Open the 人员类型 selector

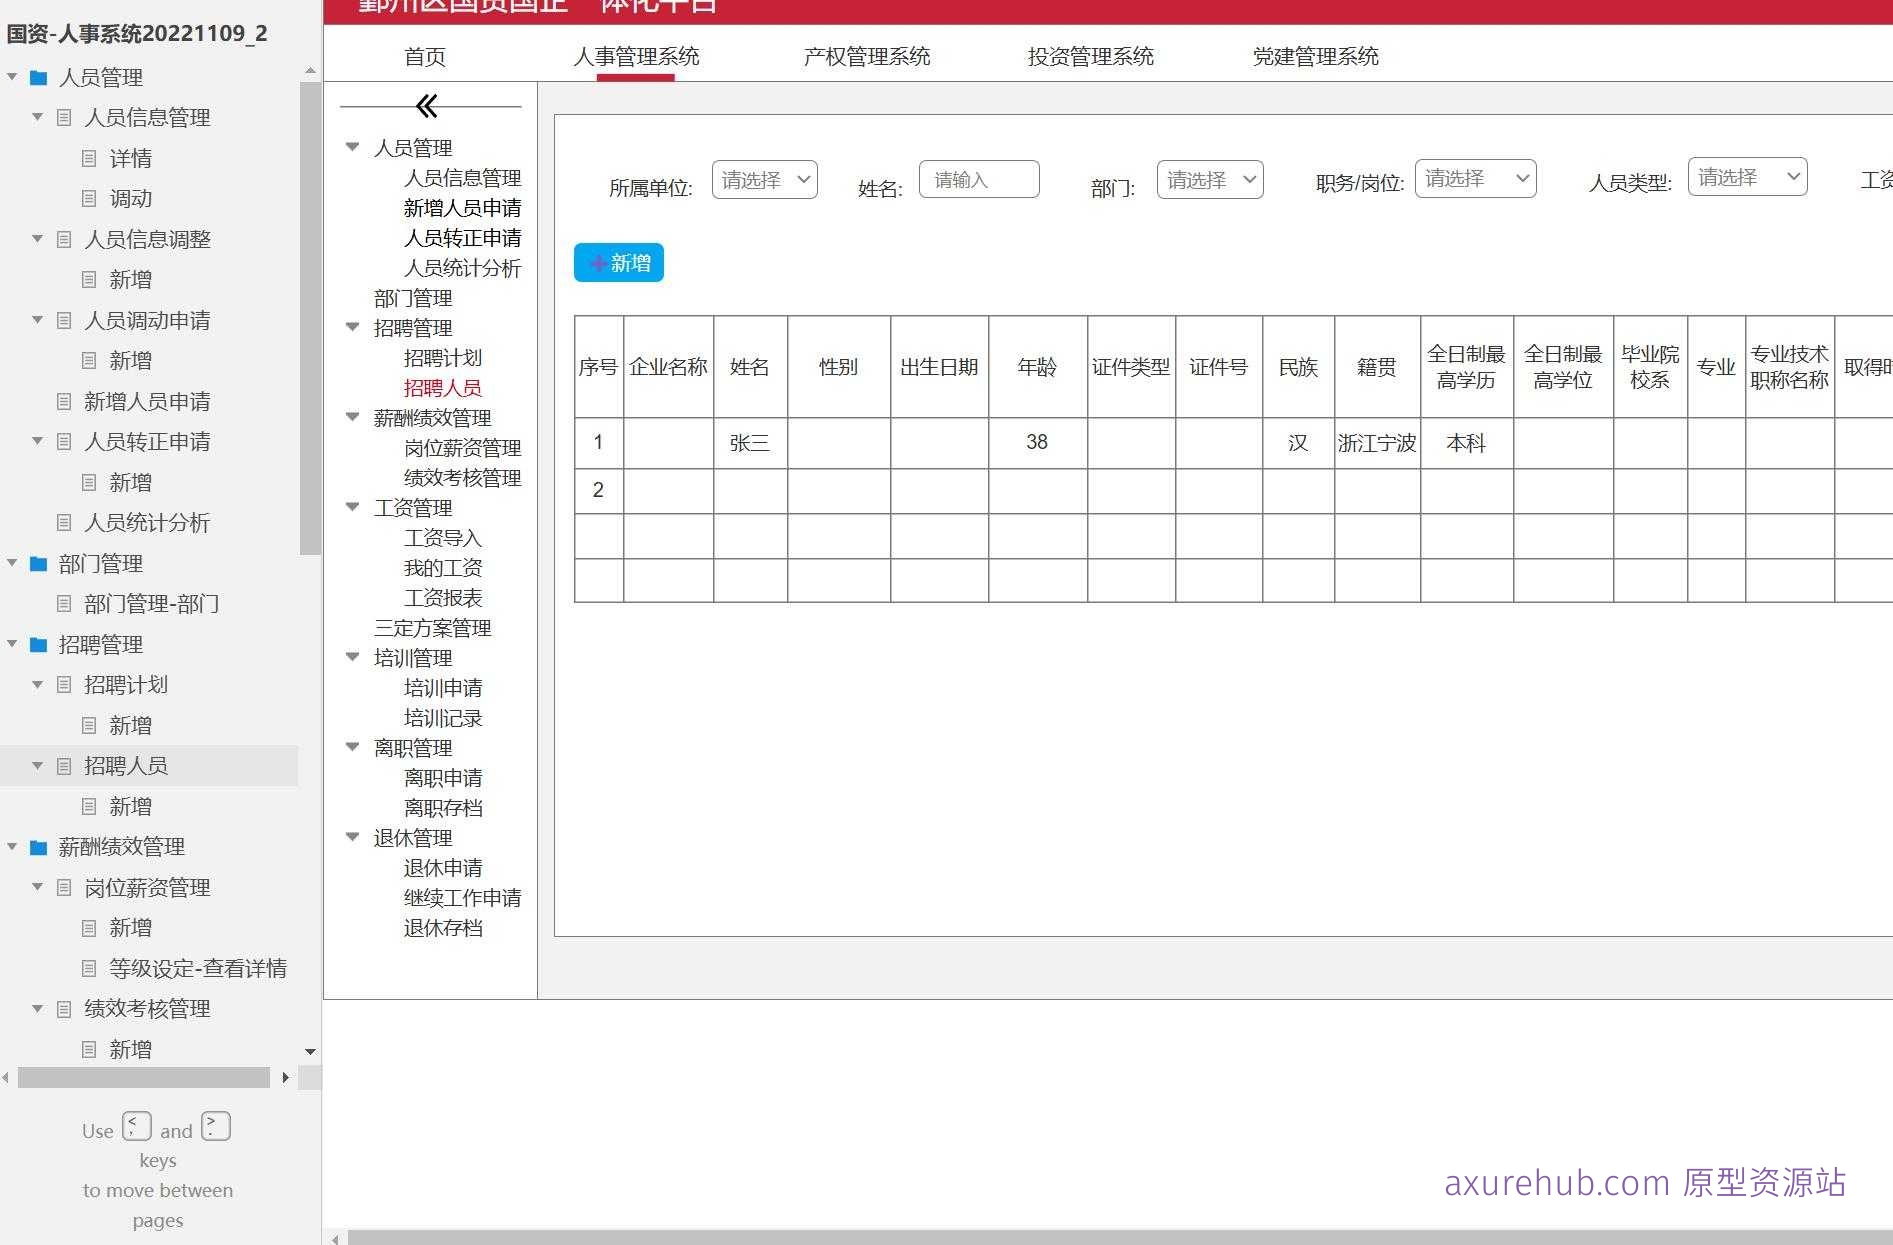click(x=1746, y=176)
